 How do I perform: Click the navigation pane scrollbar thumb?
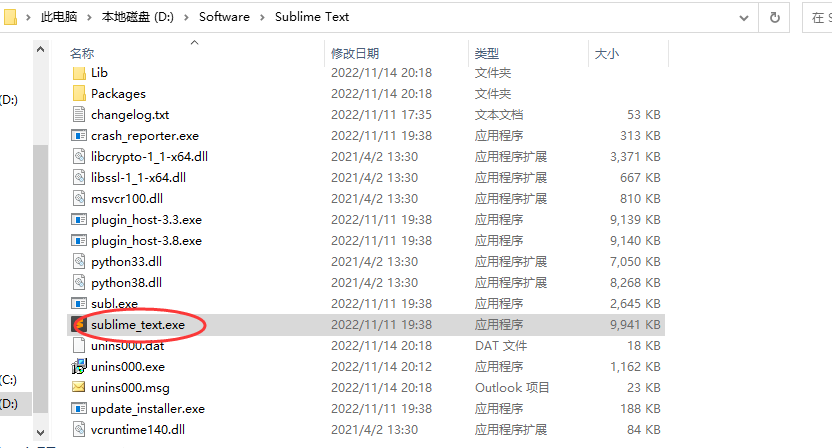(40, 279)
